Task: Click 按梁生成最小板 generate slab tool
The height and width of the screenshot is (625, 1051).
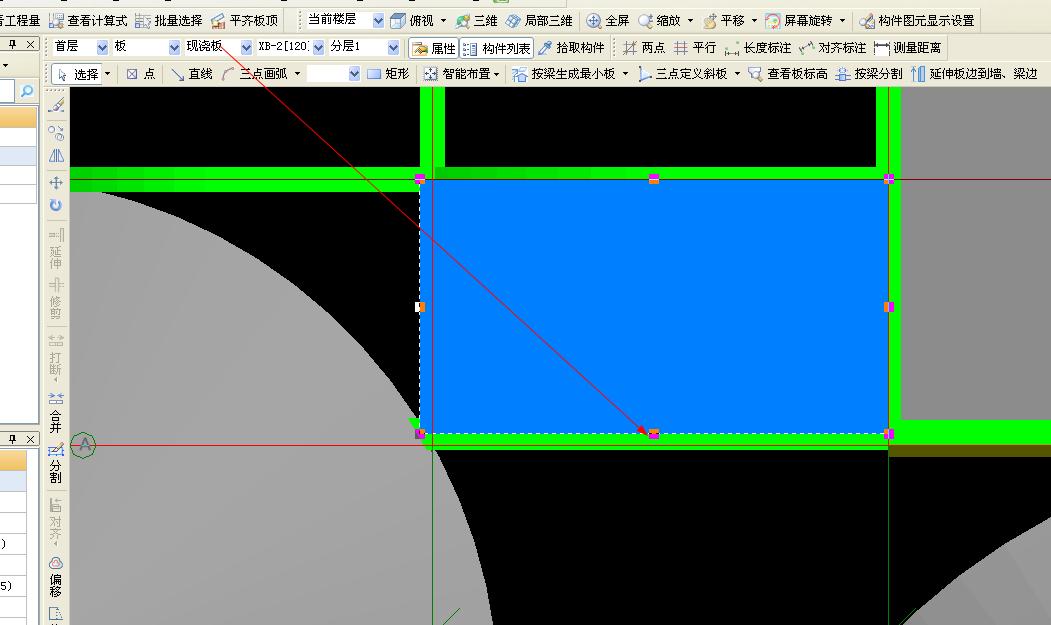Action: [x=564, y=74]
